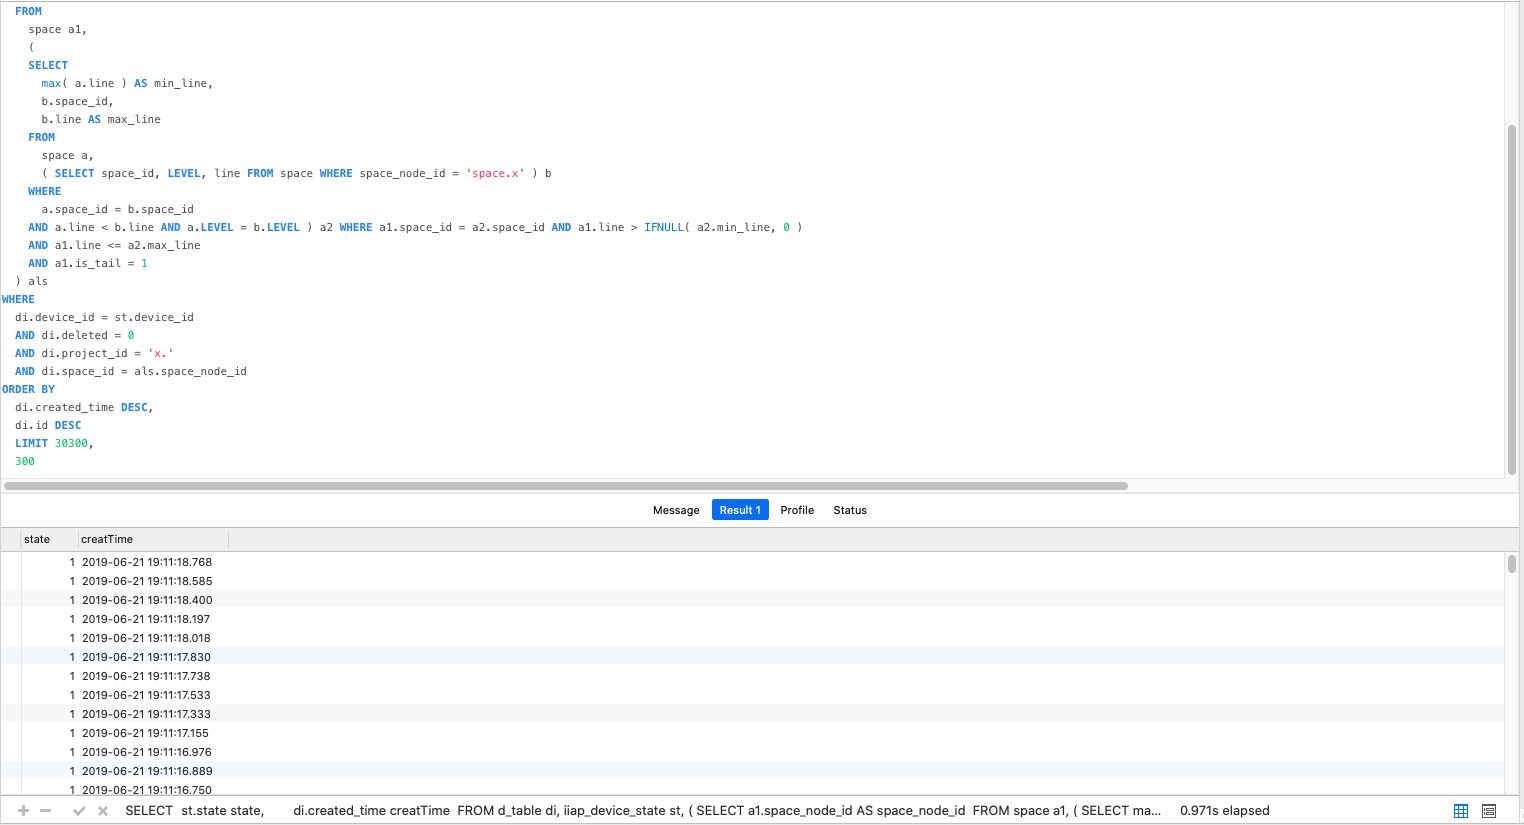Click the 'di.id DESC' line
The width and height of the screenshot is (1524, 825).
coord(48,425)
